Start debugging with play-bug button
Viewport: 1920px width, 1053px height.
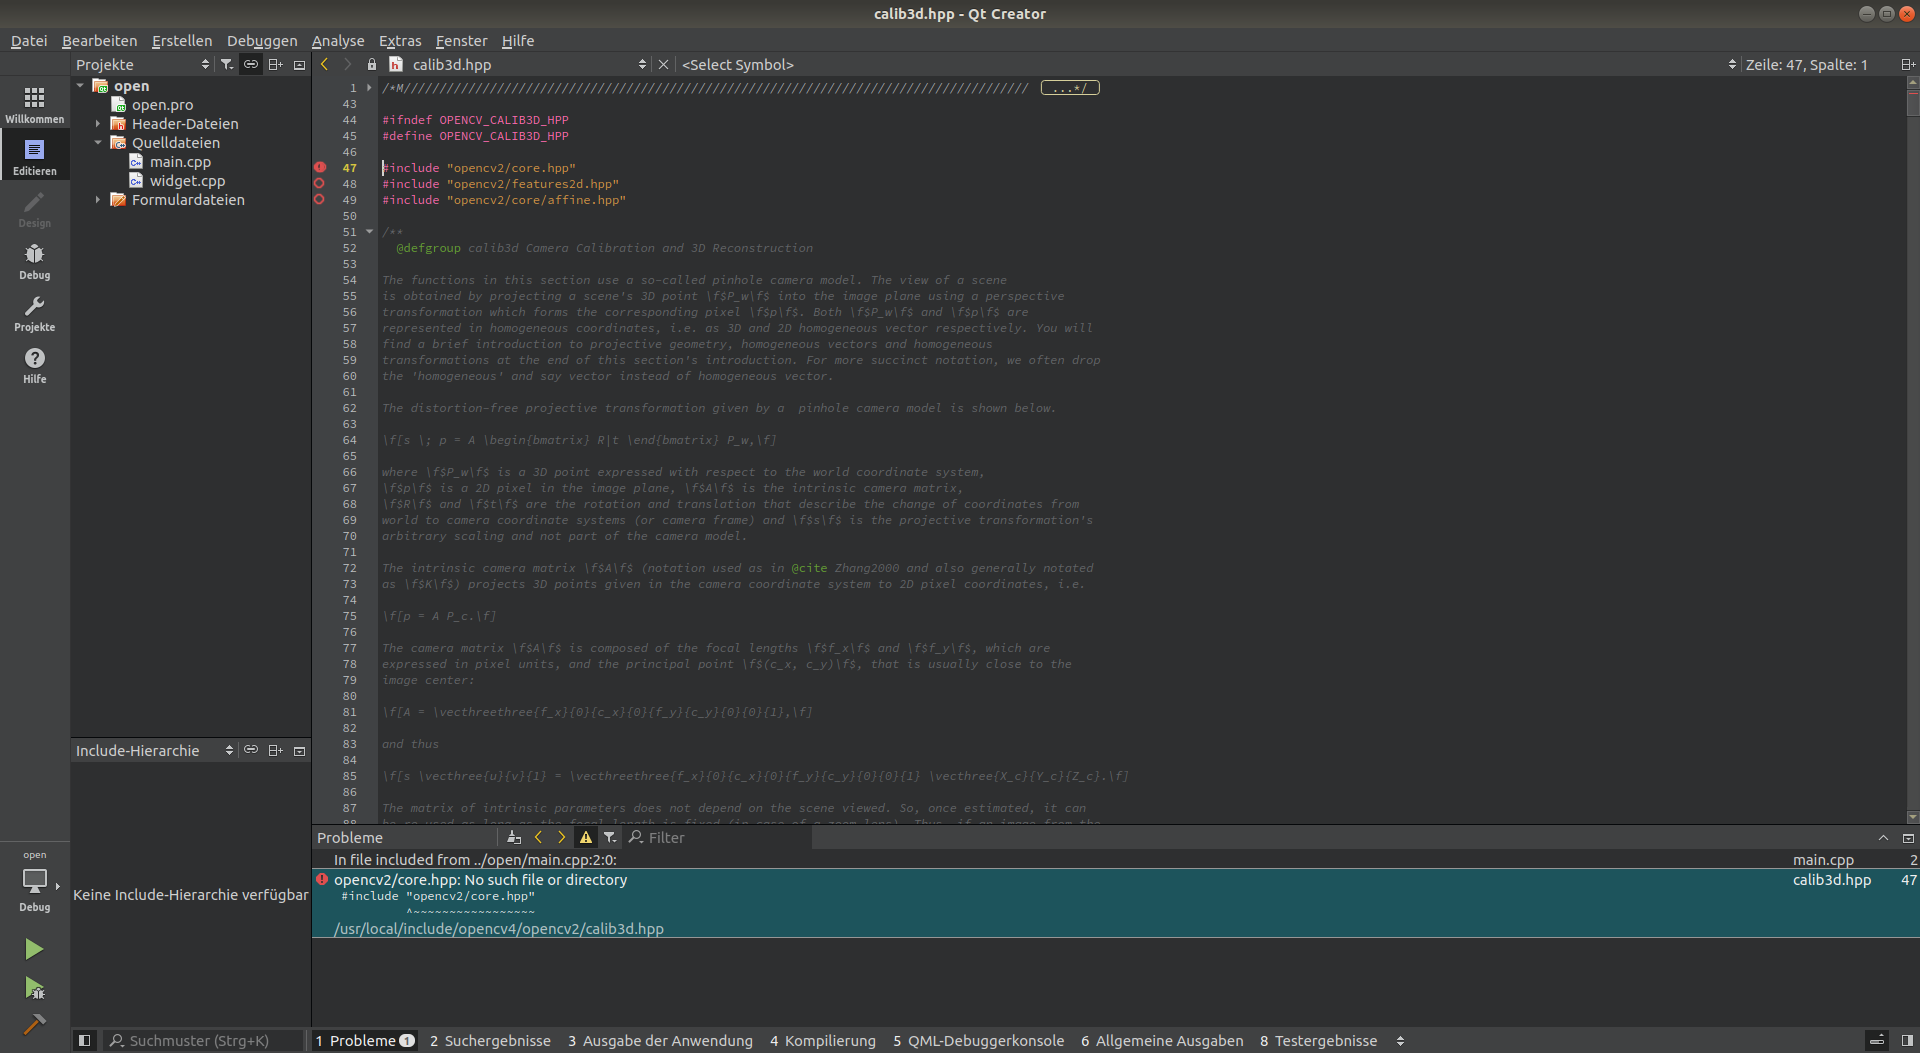34,988
